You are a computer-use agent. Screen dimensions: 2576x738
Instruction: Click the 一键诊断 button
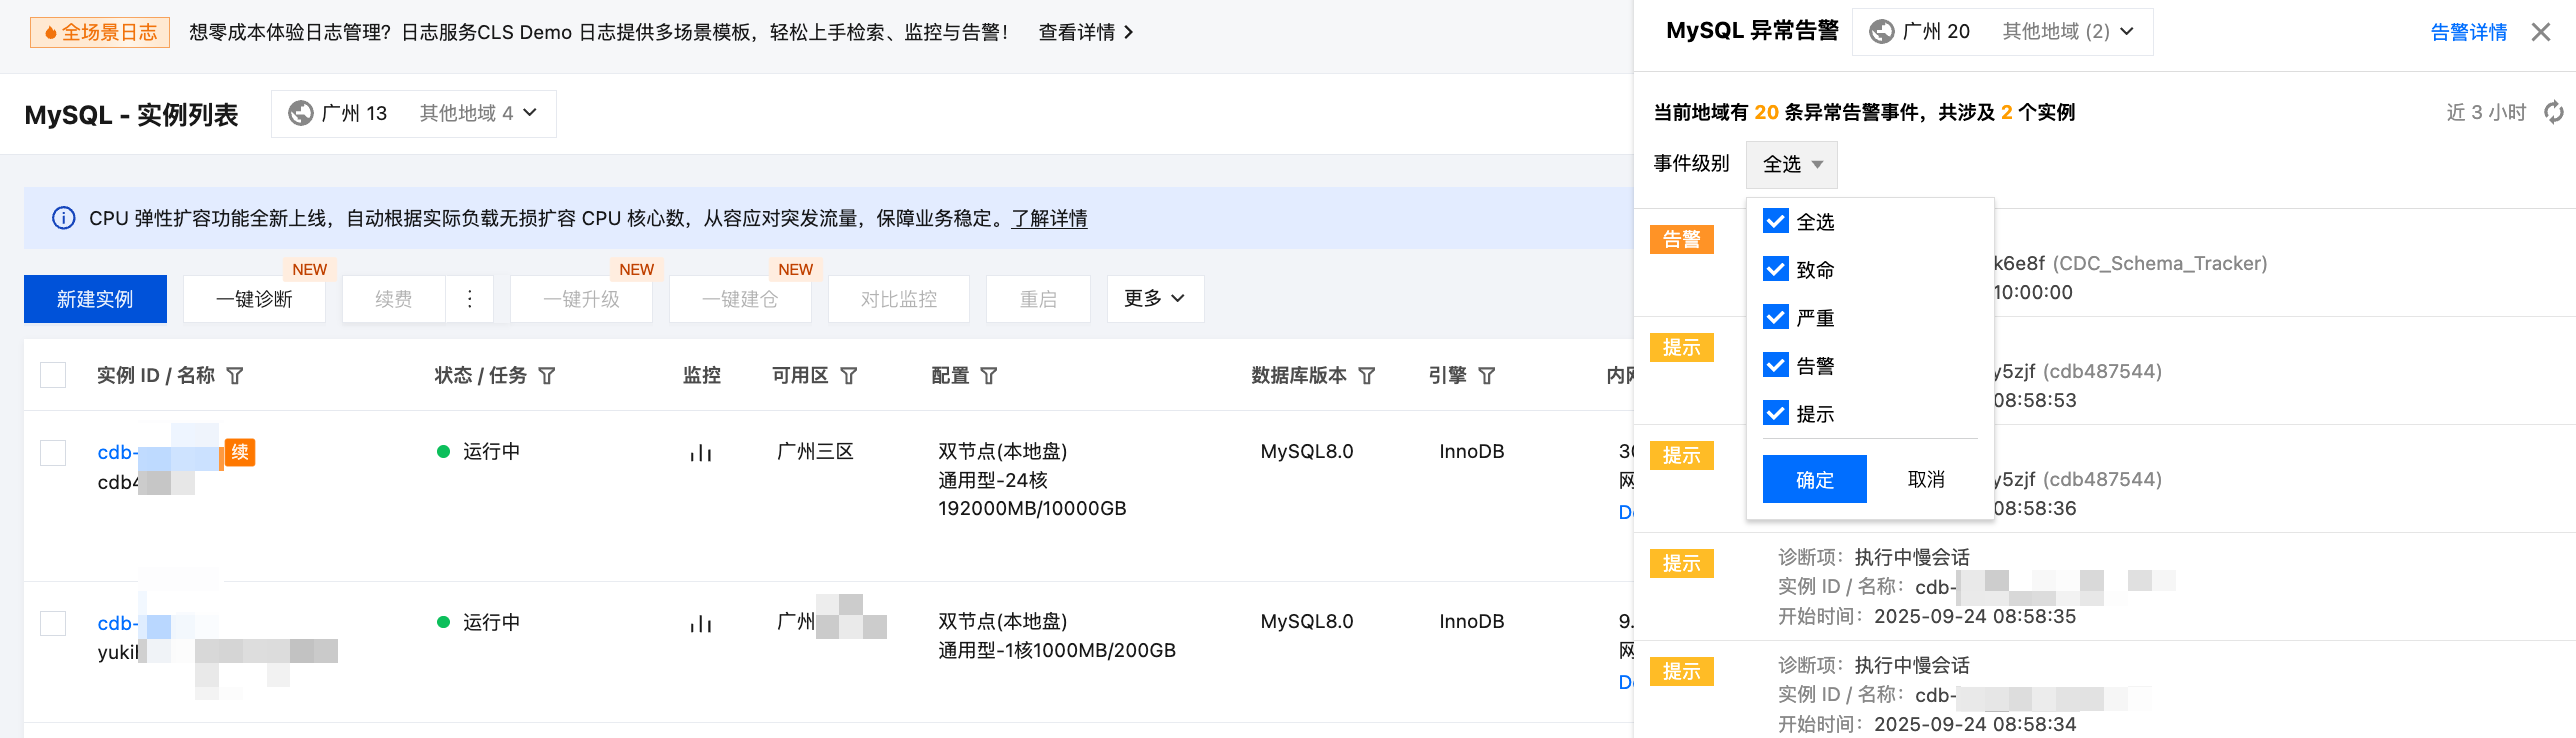(x=254, y=299)
